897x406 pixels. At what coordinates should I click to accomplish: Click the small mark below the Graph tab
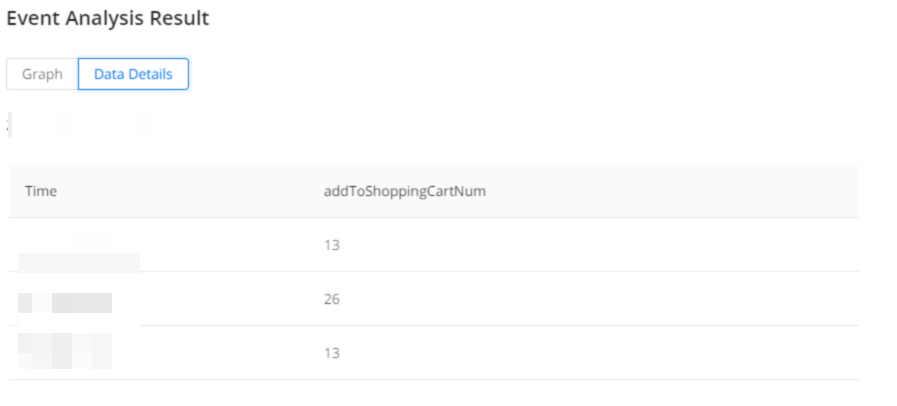(x=8, y=126)
